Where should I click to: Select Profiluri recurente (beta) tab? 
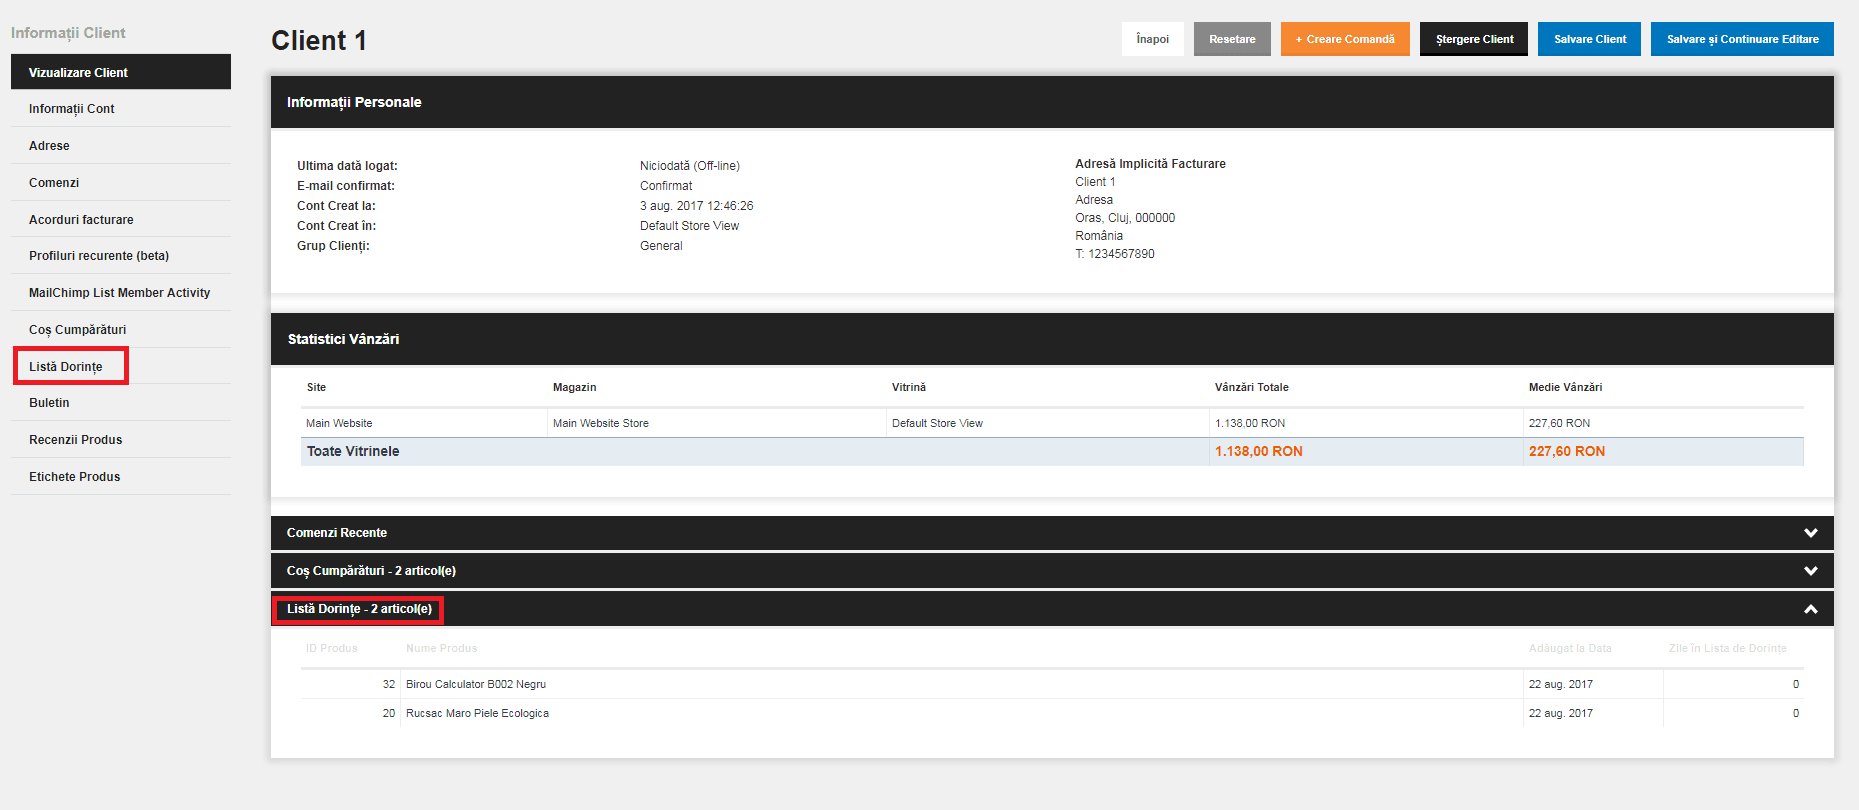(121, 256)
